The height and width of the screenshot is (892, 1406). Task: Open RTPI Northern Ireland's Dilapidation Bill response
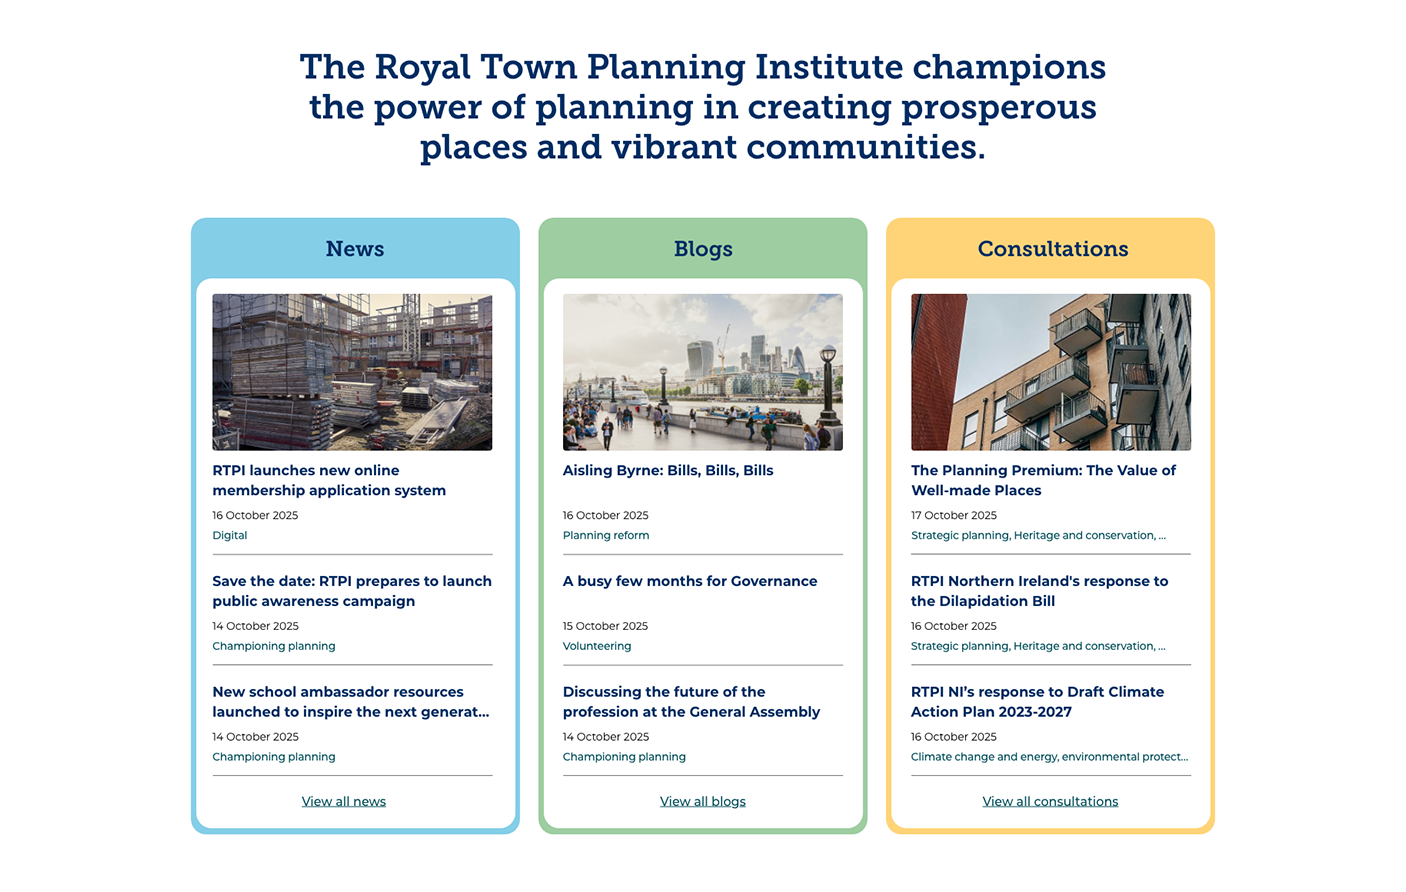point(1039,591)
